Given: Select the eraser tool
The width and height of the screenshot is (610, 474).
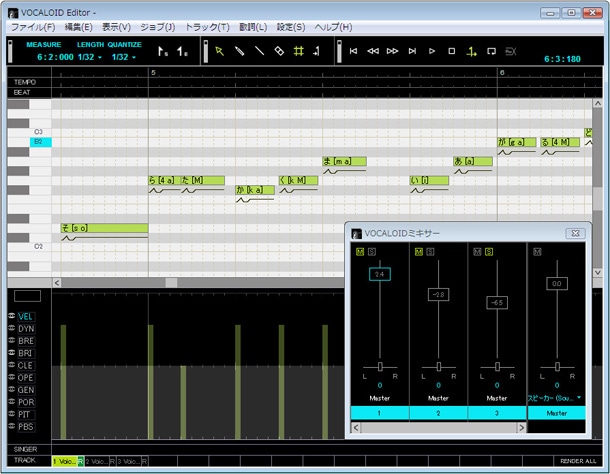Looking at the screenshot, I should point(278,50).
